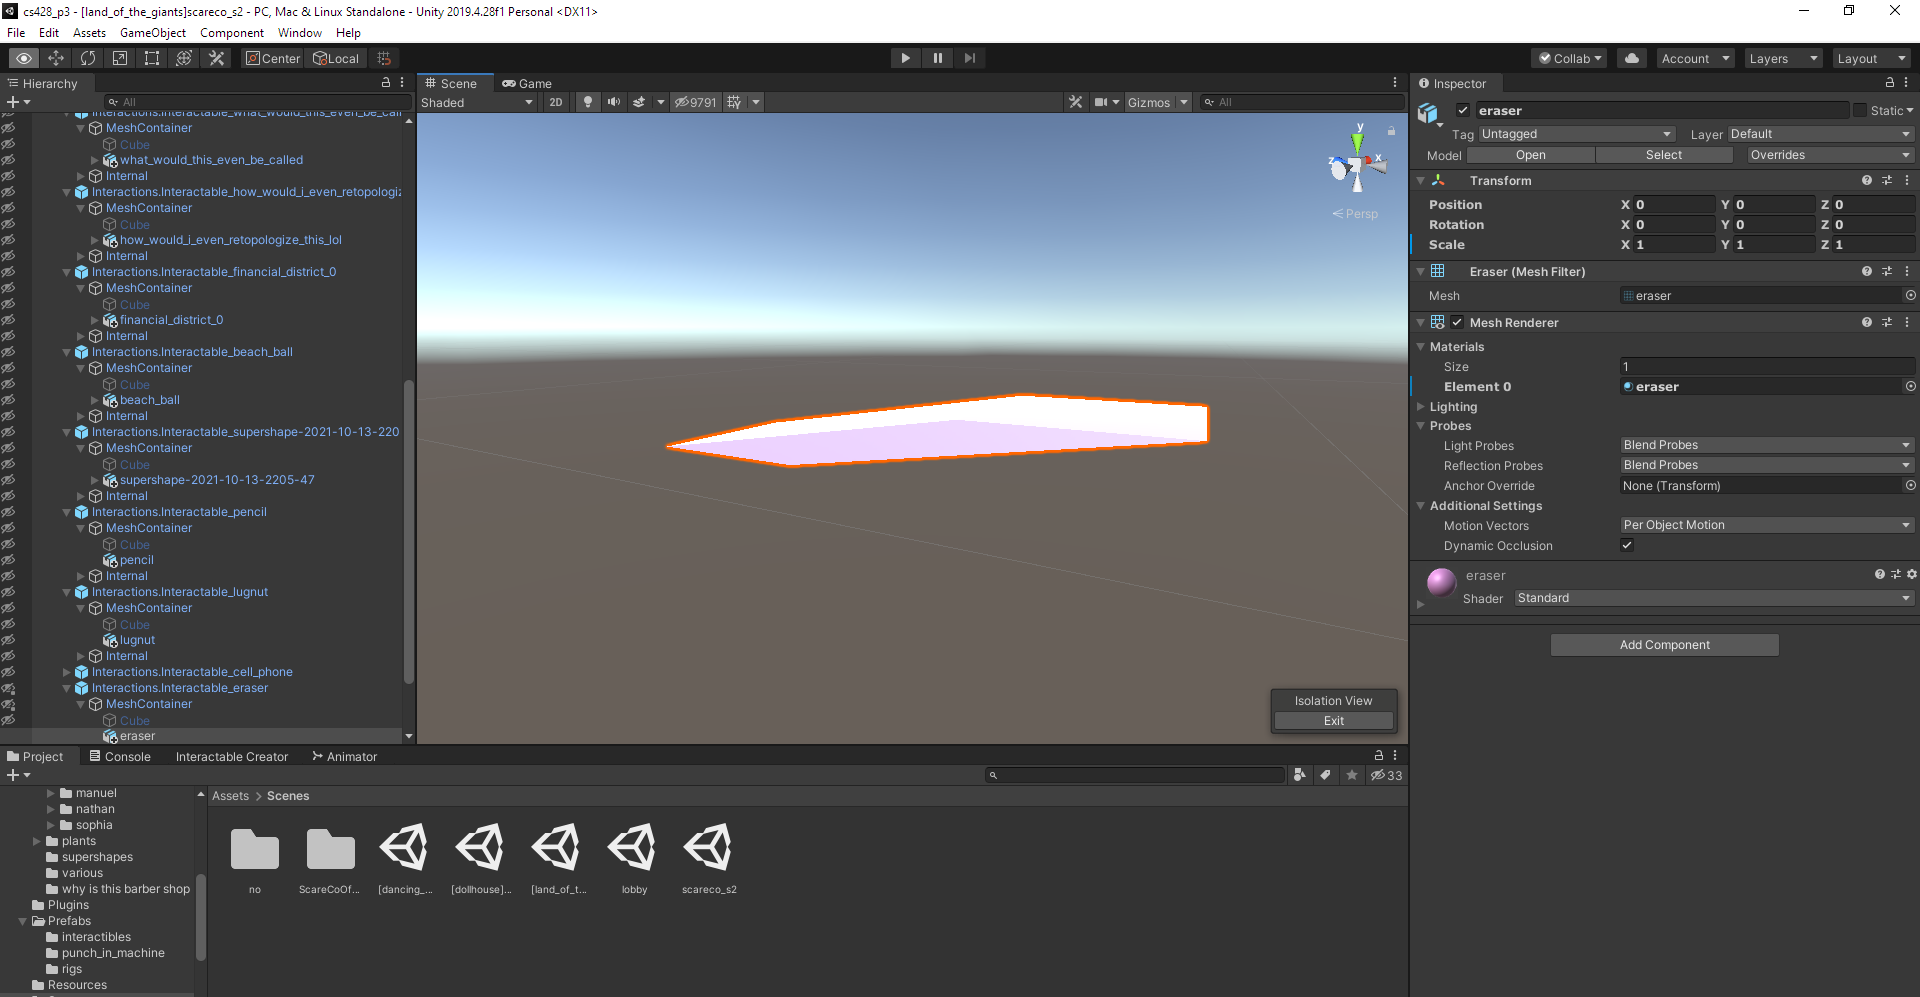Screen dimensions: 1920x997
Task: Open eraser material settings gear
Action: click(1912, 574)
